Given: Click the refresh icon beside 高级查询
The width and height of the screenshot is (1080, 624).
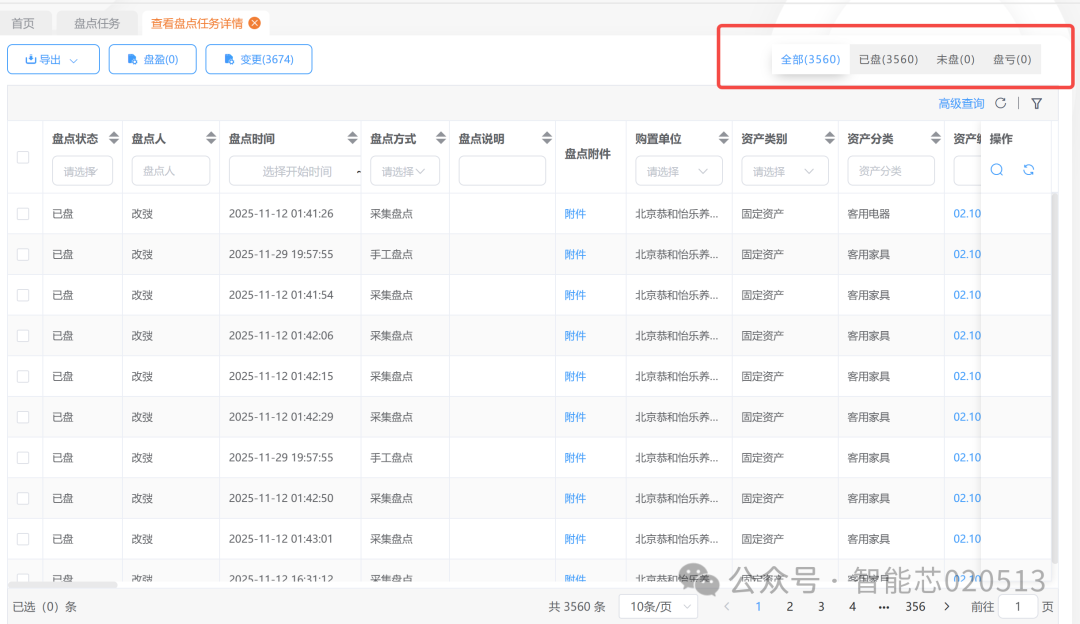Looking at the screenshot, I should click(x=1001, y=103).
